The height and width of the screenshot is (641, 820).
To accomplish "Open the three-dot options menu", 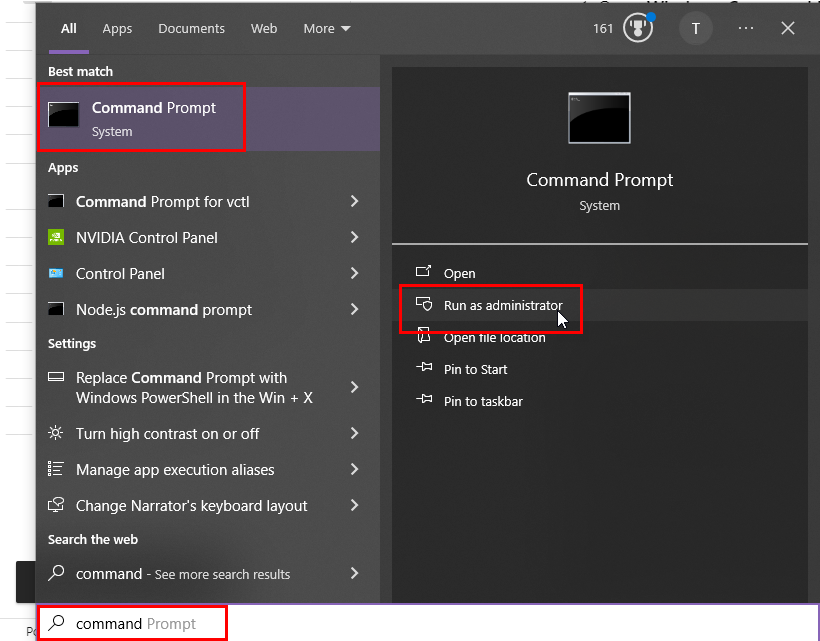I will pos(746,28).
